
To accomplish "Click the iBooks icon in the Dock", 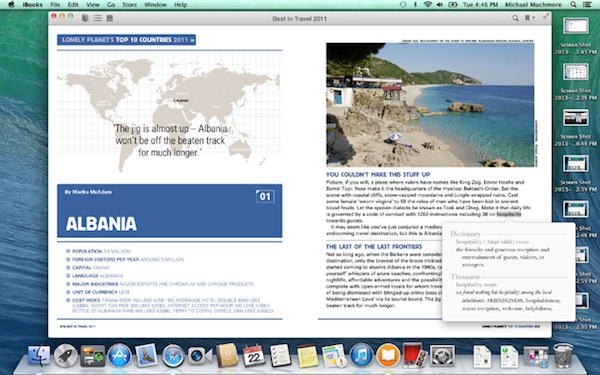I will tap(388, 355).
